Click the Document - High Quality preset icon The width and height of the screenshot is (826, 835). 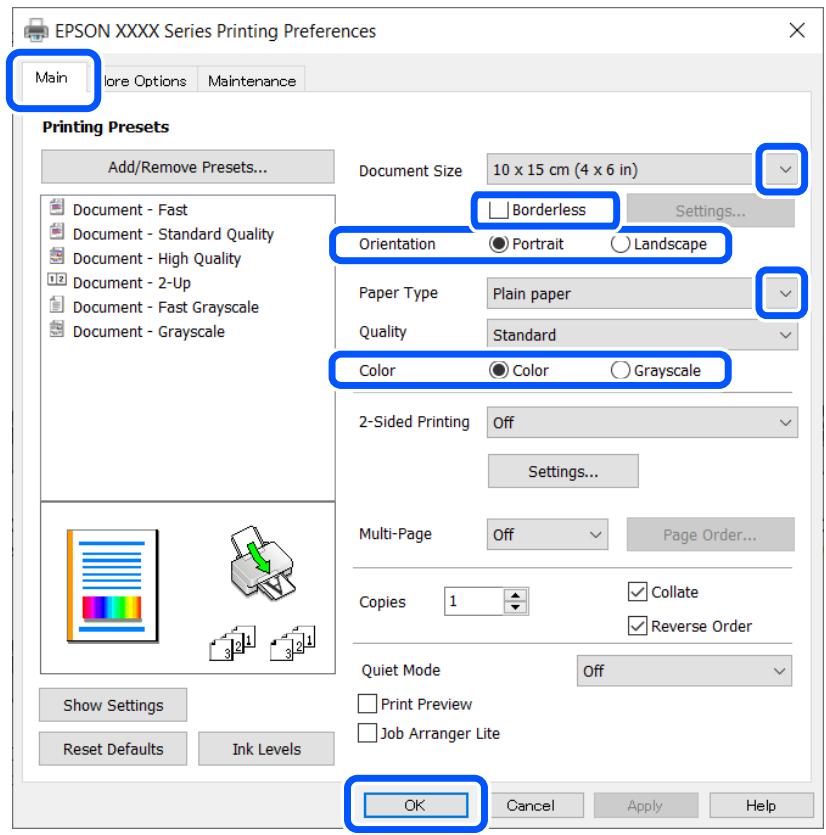click(57, 256)
